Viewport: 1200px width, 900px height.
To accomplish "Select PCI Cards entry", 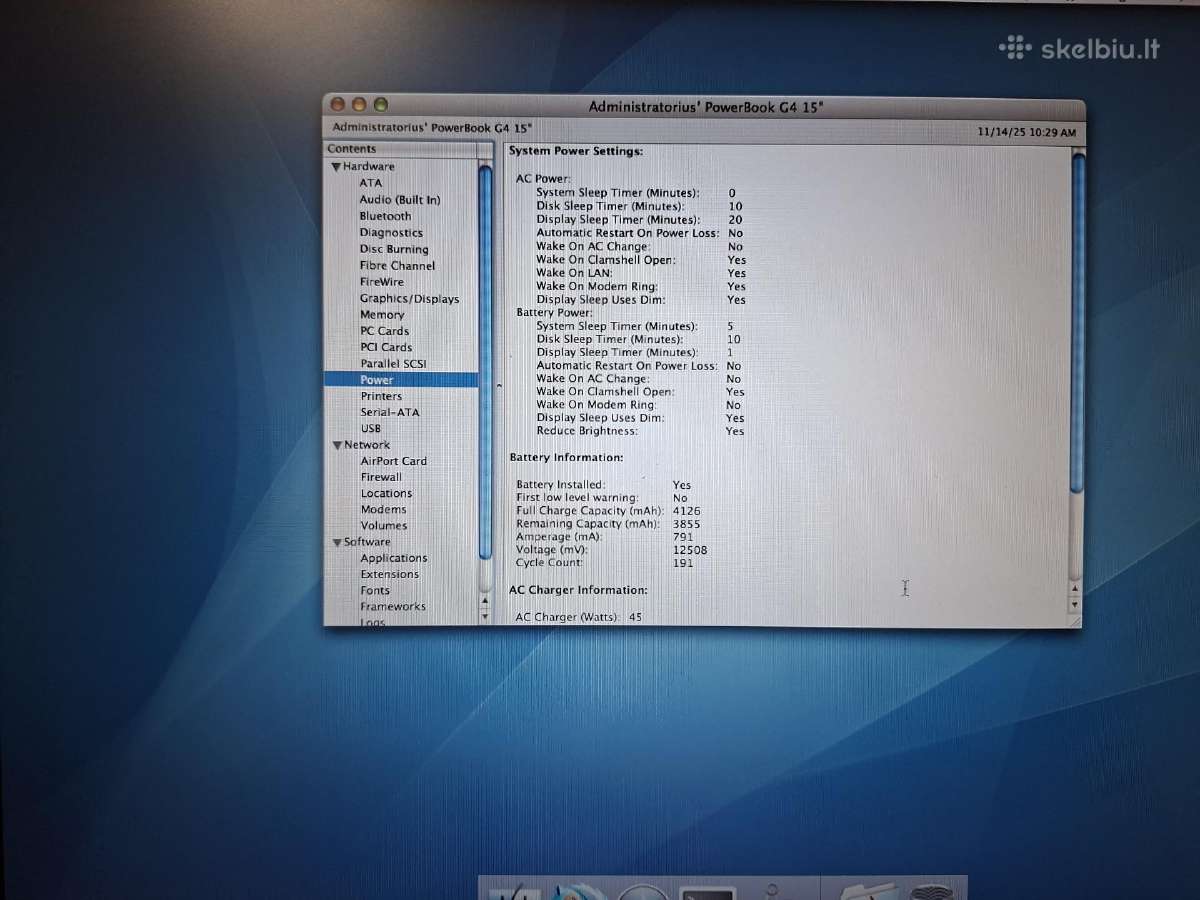I will [386, 347].
